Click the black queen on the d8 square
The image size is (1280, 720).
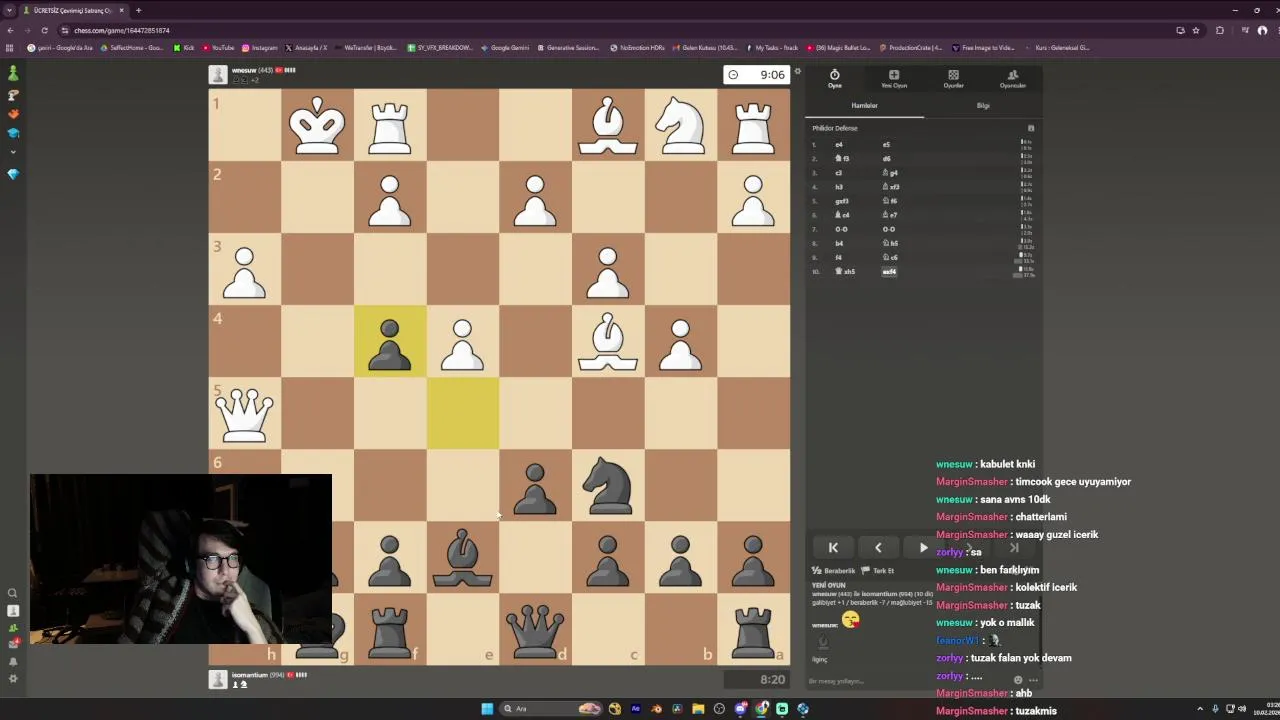click(535, 629)
